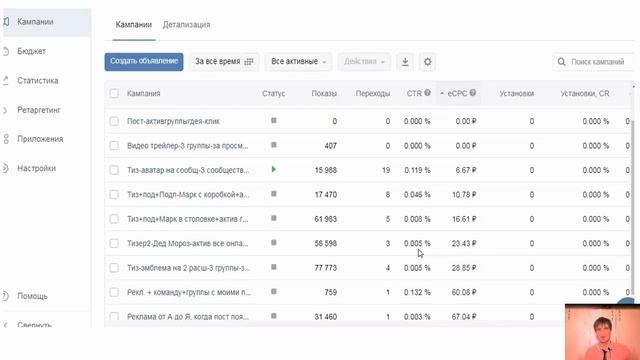Viewport: 640px width, 360px height.
Task: Switch to the Детализация tab
Action: [x=187, y=25]
